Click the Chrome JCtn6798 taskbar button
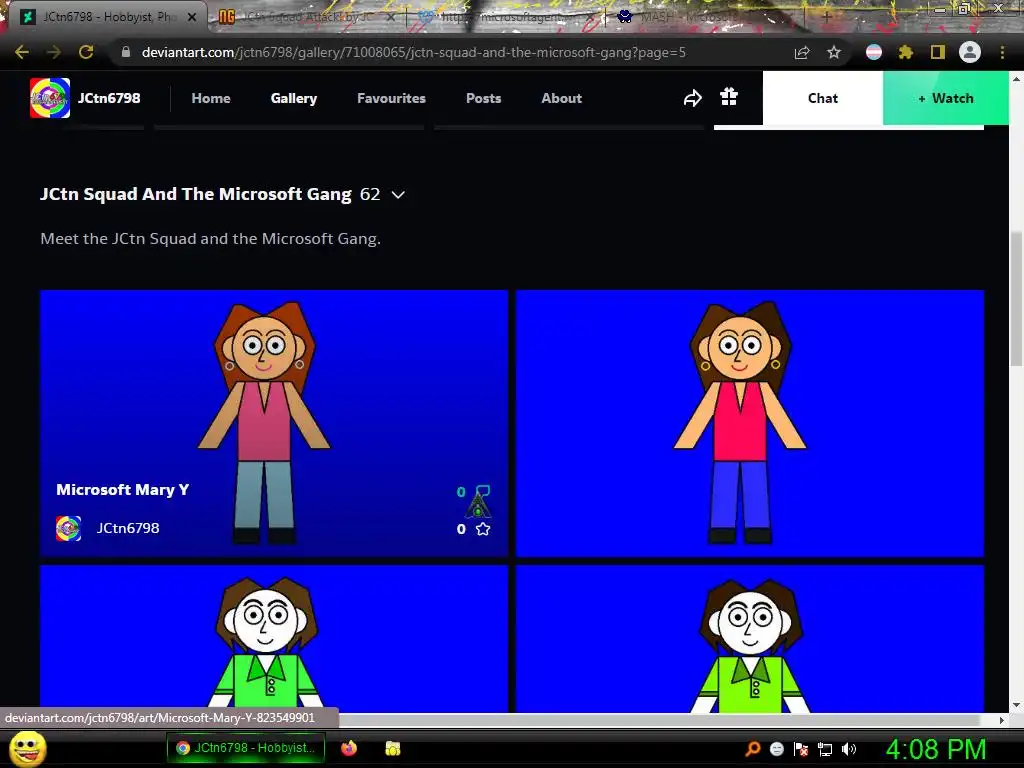Image resolution: width=1024 pixels, height=768 pixels. [x=246, y=748]
